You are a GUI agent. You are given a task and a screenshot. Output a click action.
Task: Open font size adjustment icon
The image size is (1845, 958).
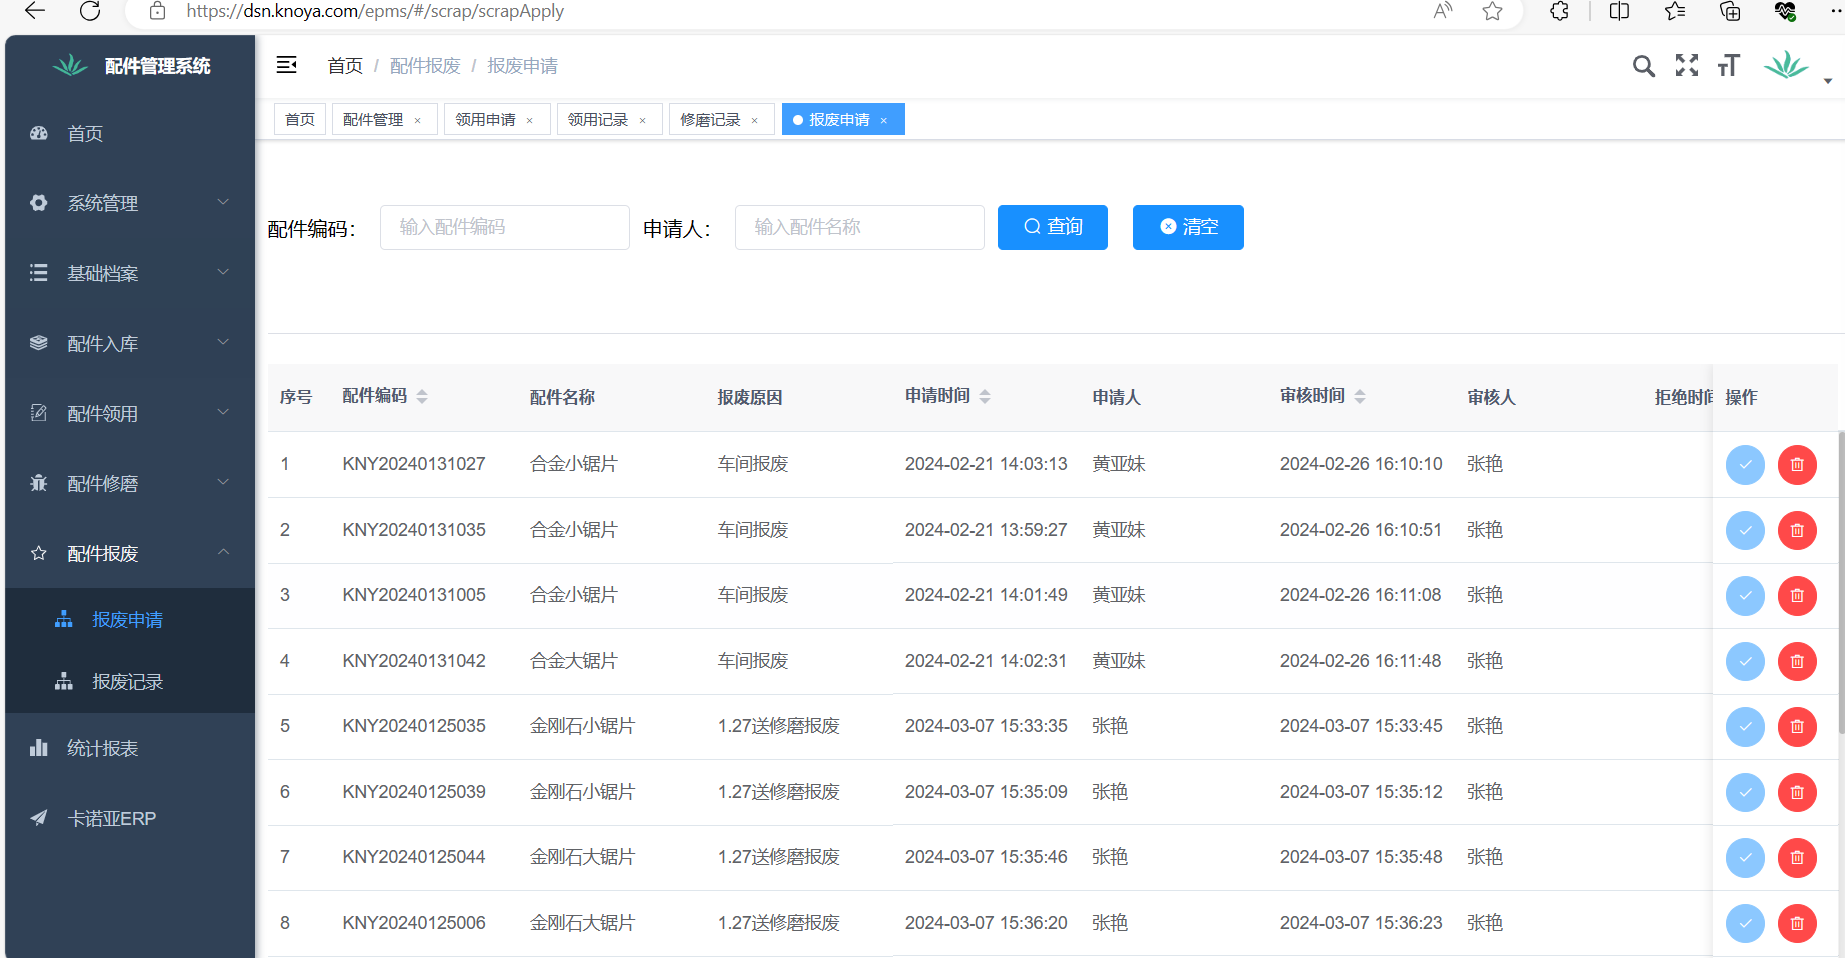pyautogui.click(x=1729, y=66)
